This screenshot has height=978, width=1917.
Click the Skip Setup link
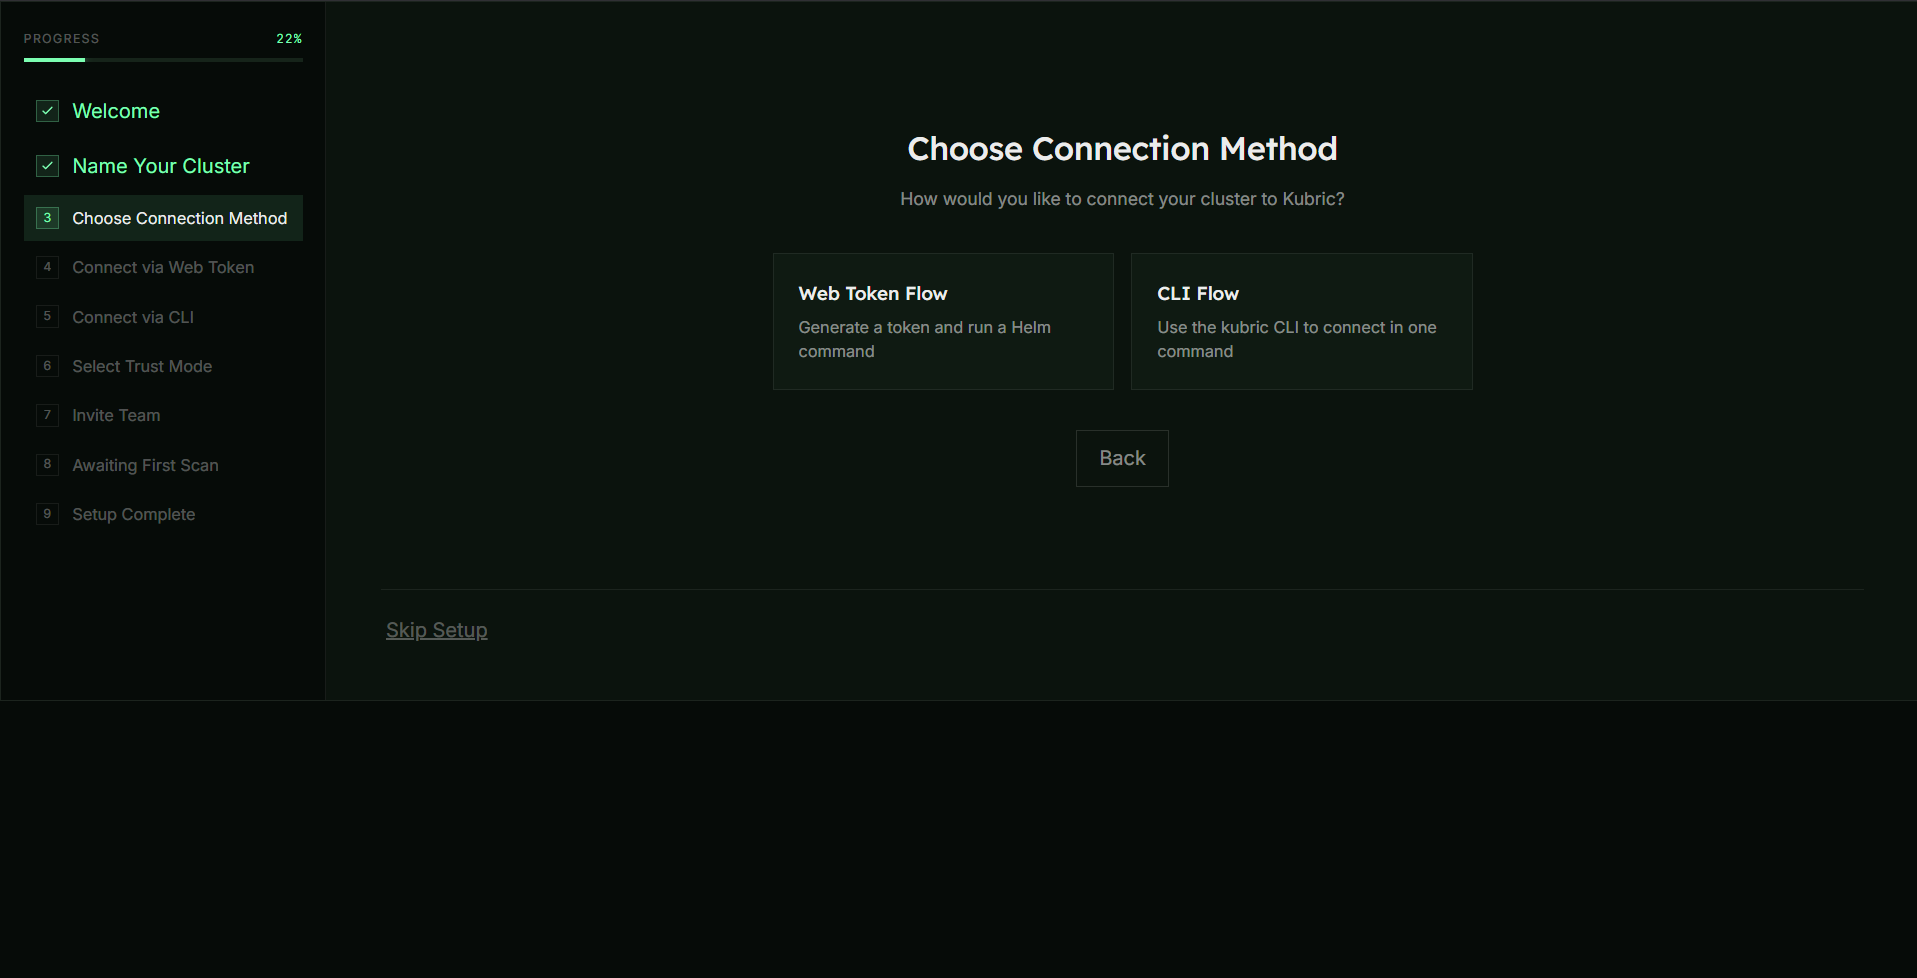click(437, 630)
